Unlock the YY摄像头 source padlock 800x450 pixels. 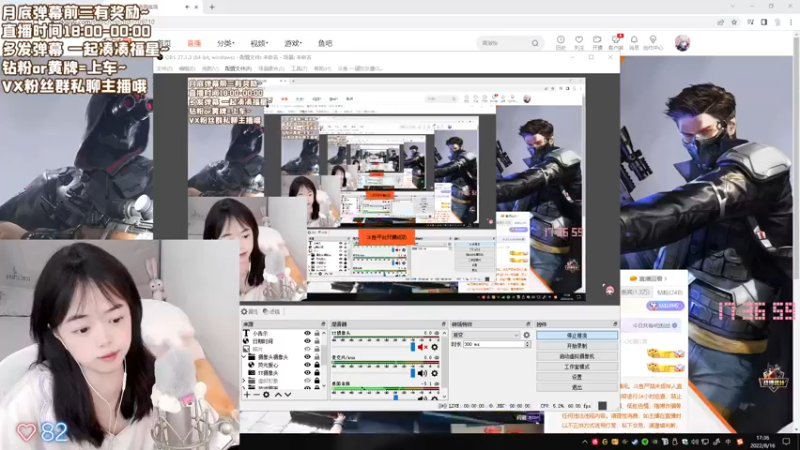317,373
